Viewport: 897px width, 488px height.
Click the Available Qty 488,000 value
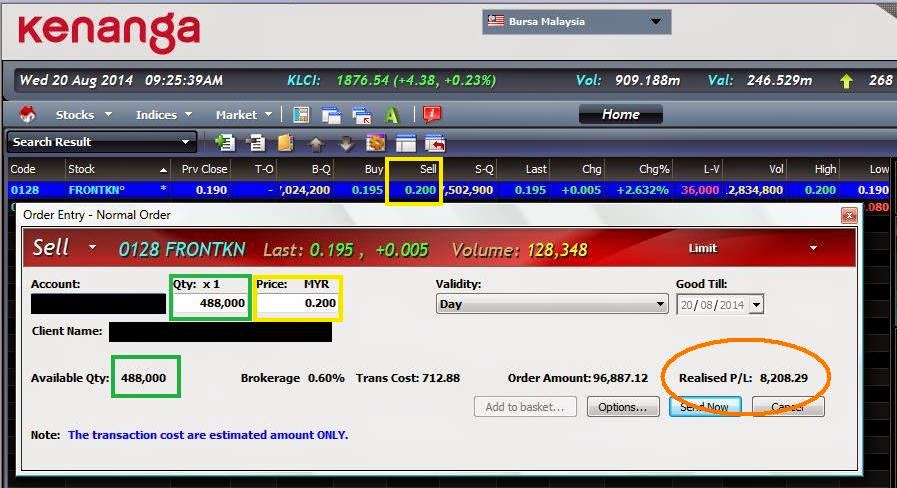point(144,378)
